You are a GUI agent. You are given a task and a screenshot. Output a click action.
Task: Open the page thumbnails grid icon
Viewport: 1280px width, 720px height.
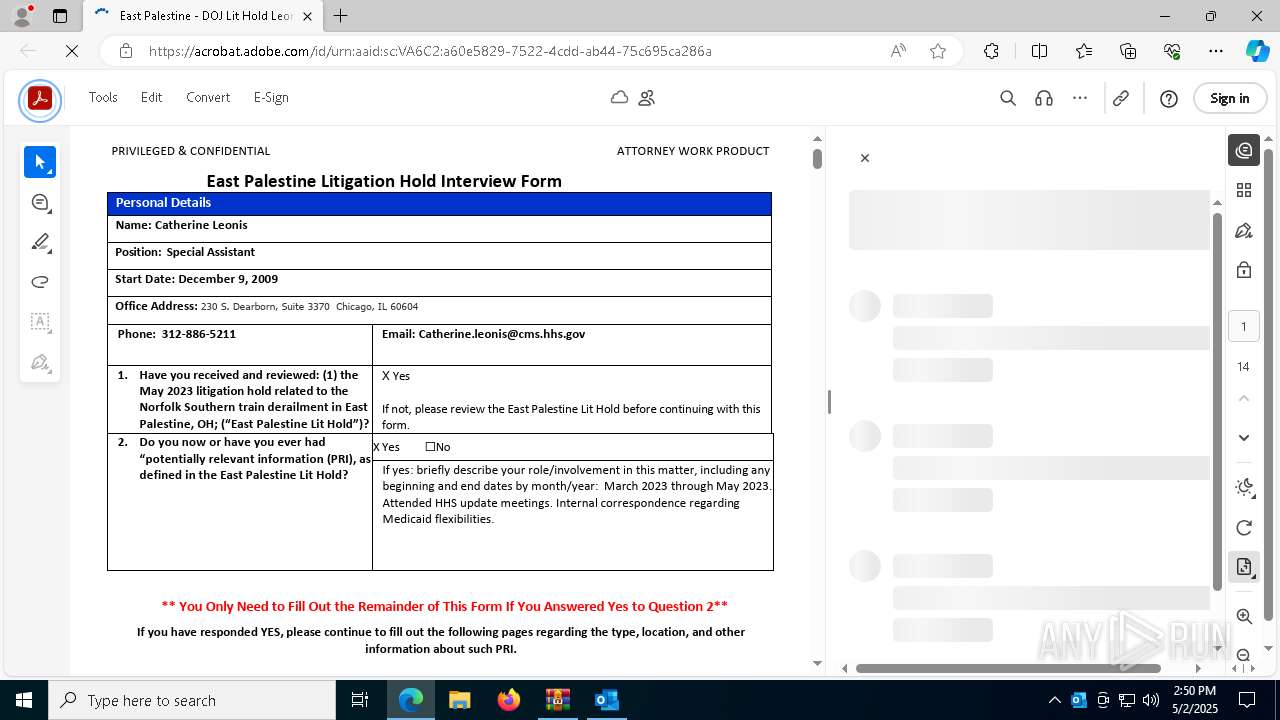[1244, 190]
